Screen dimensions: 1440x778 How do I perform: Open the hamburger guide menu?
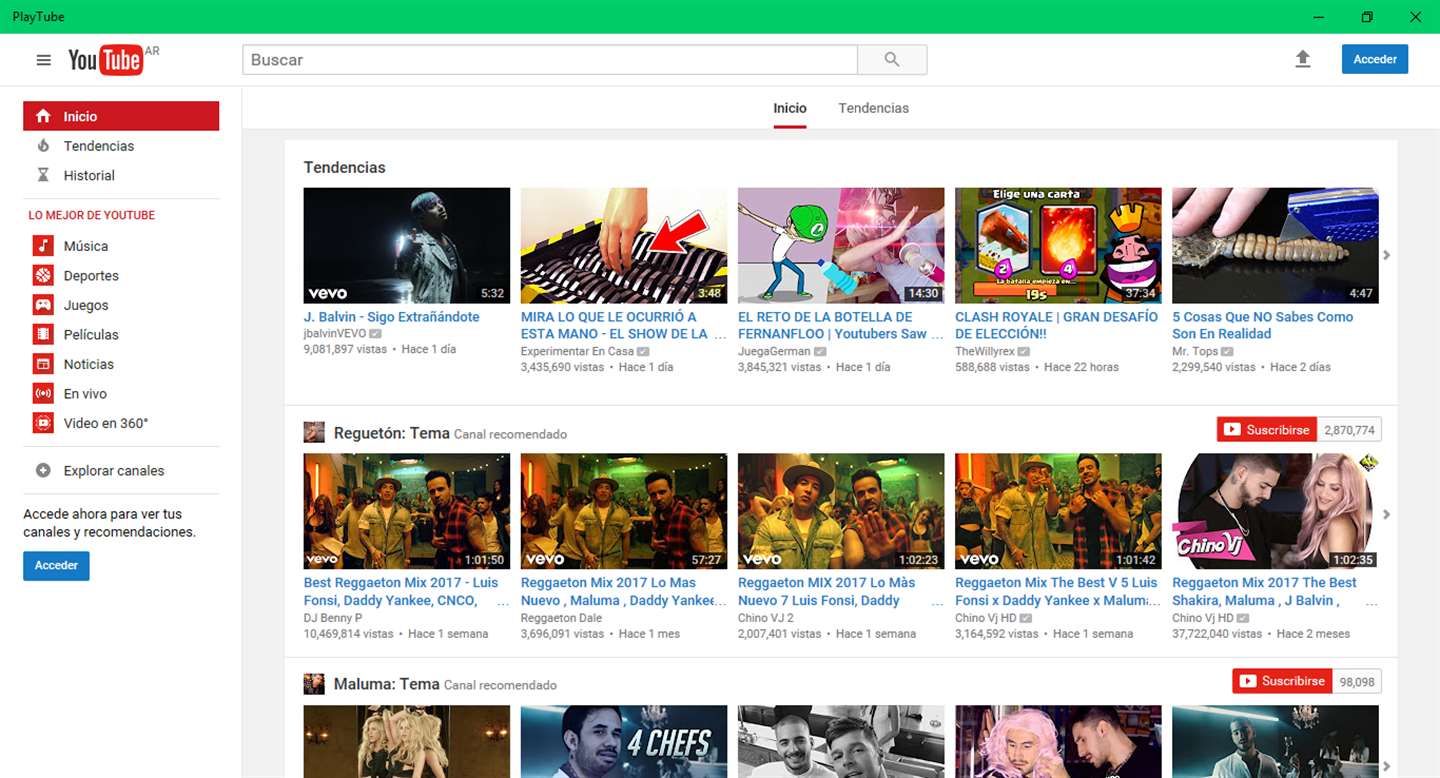pos(43,60)
